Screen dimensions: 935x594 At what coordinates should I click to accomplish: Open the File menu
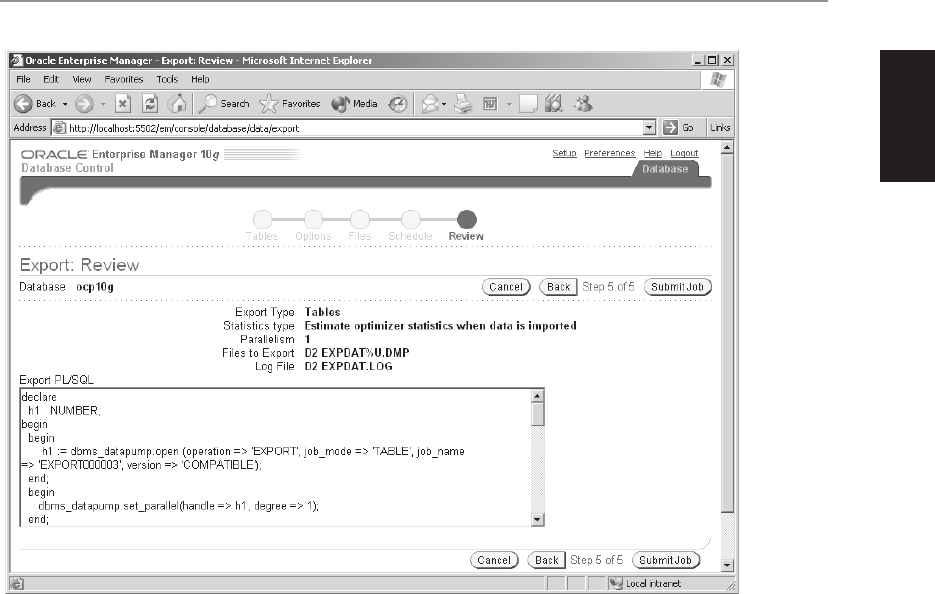pyautogui.click(x=23, y=79)
